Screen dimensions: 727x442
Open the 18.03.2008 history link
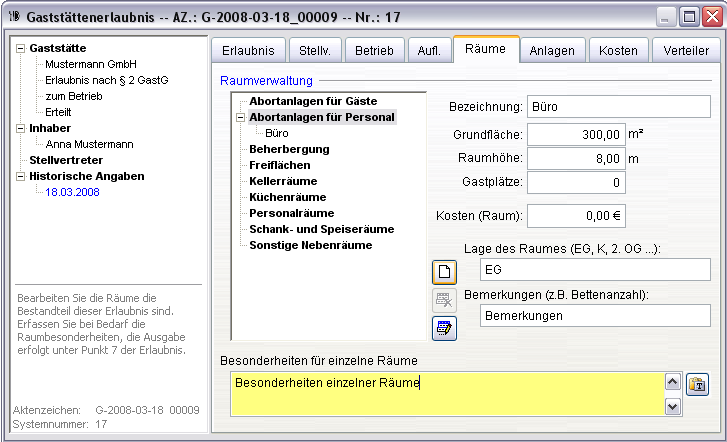73,192
